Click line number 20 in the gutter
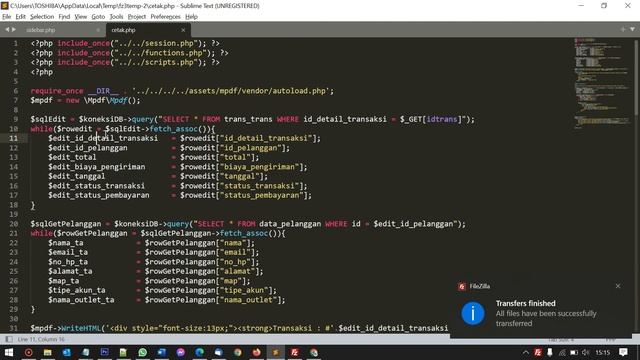 tap(13, 224)
